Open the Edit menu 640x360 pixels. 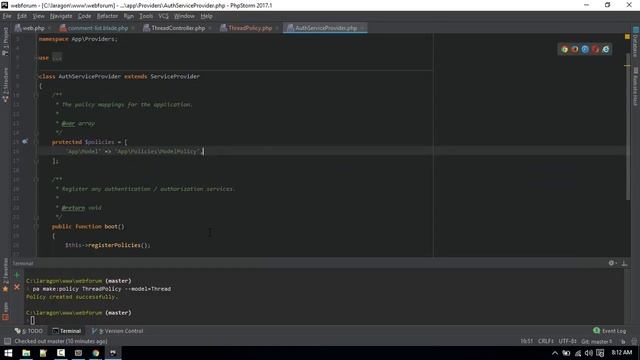22,16
